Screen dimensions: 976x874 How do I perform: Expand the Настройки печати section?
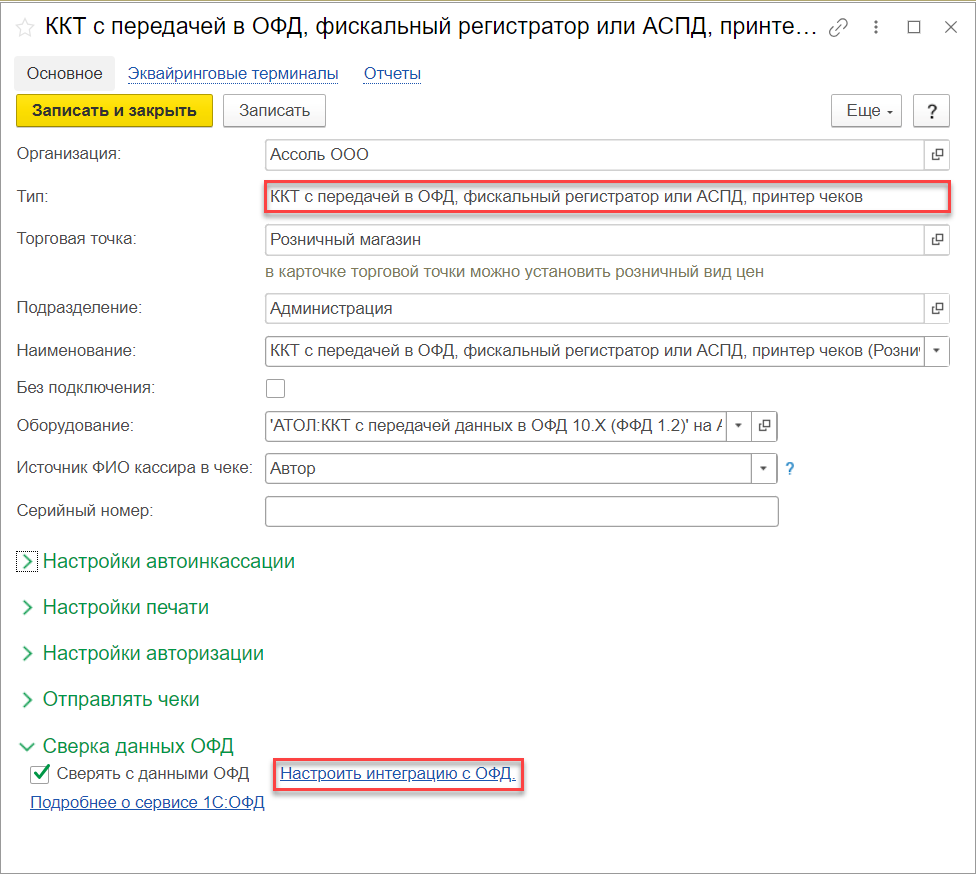point(27,607)
